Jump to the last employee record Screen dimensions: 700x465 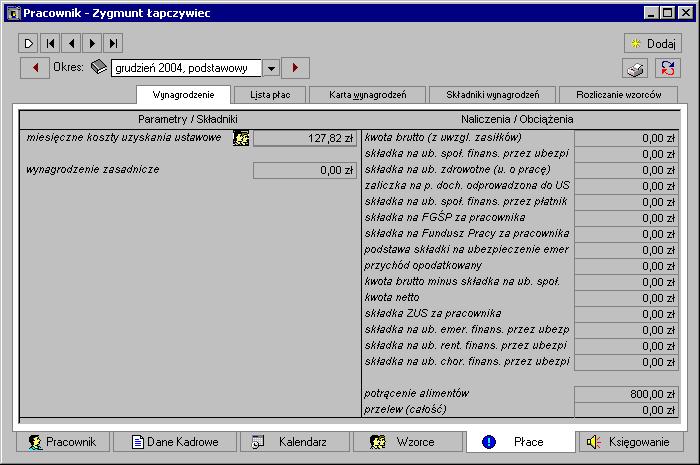pos(113,43)
